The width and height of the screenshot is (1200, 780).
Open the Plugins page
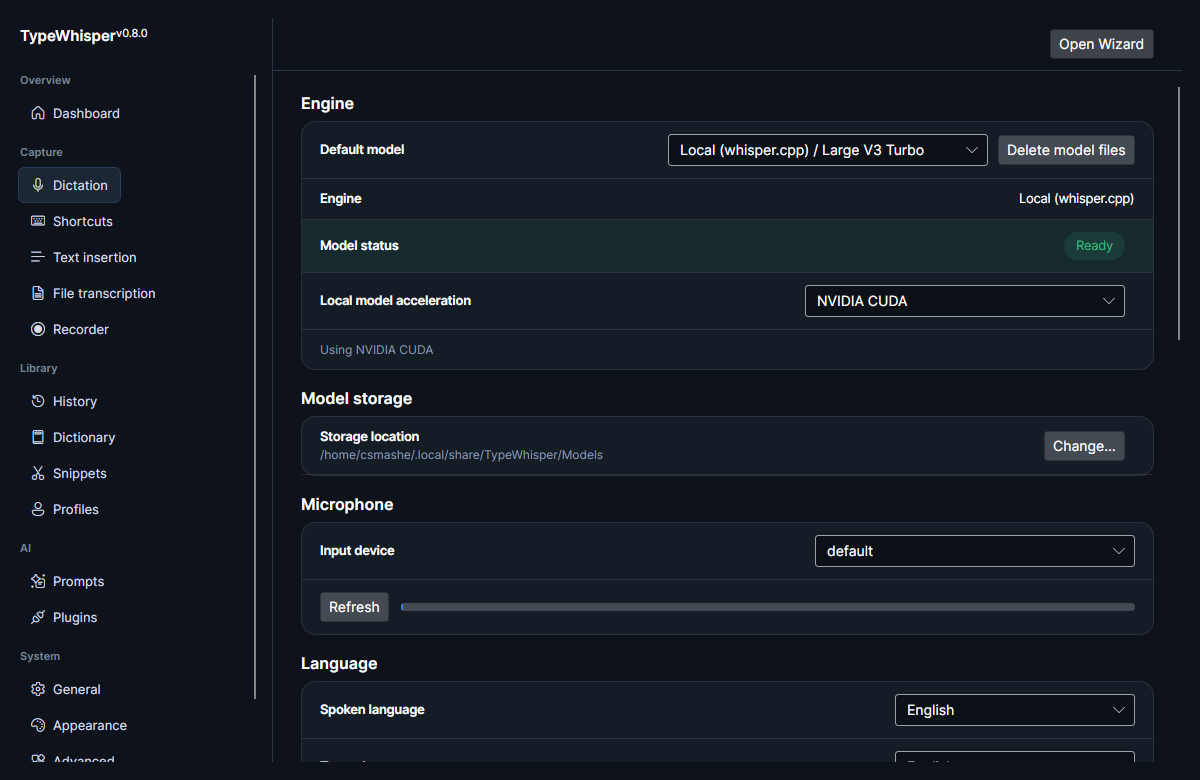[63, 617]
